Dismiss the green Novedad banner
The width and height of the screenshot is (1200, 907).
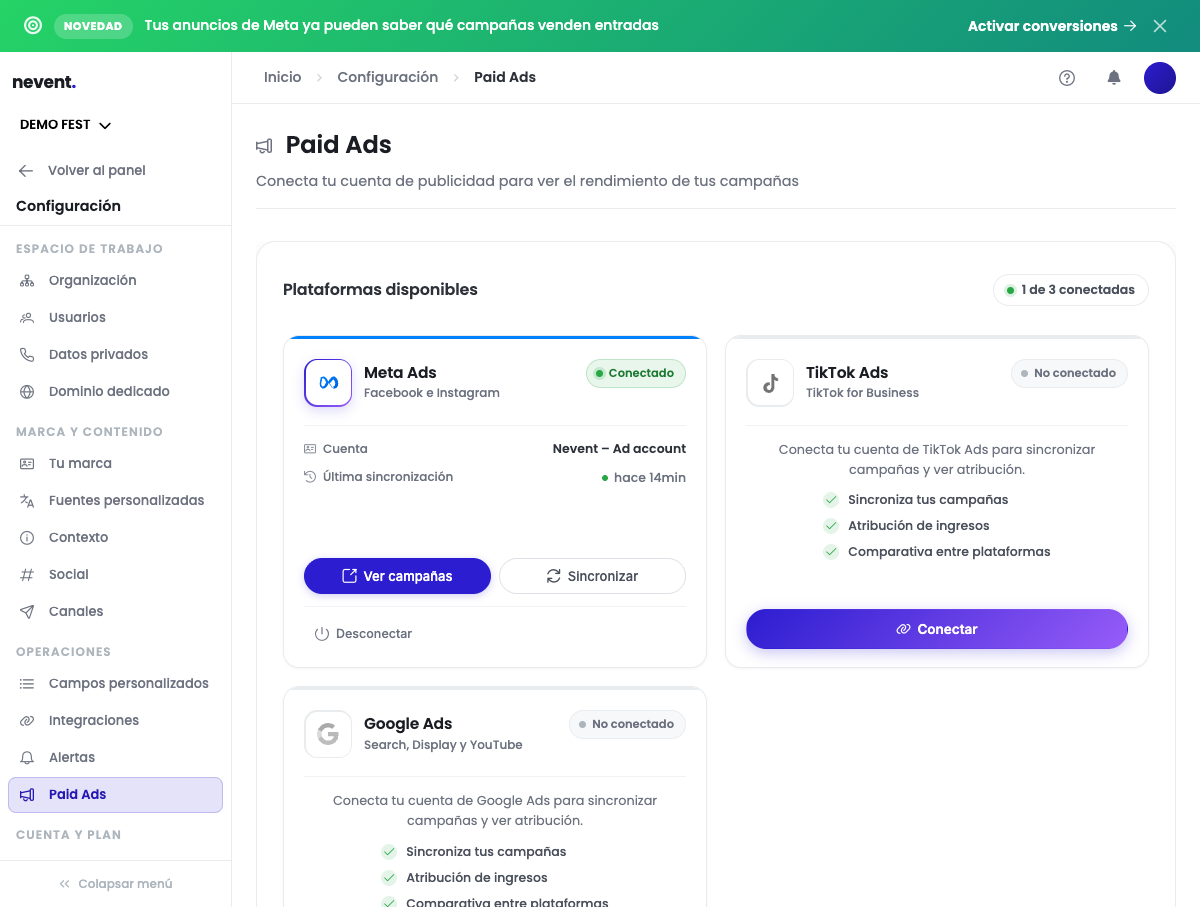(1160, 26)
